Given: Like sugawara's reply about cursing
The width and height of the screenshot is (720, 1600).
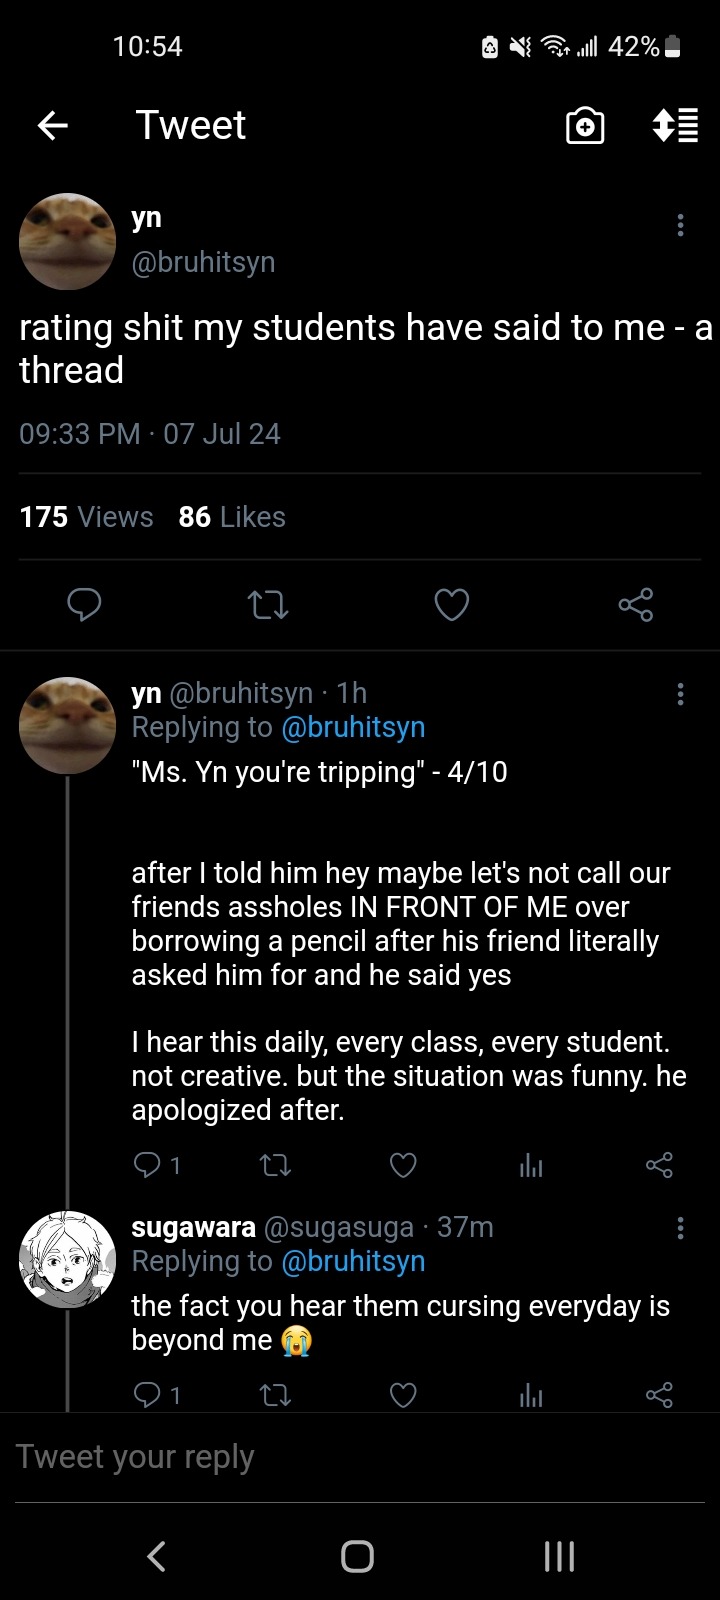Looking at the screenshot, I should coord(403,1395).
